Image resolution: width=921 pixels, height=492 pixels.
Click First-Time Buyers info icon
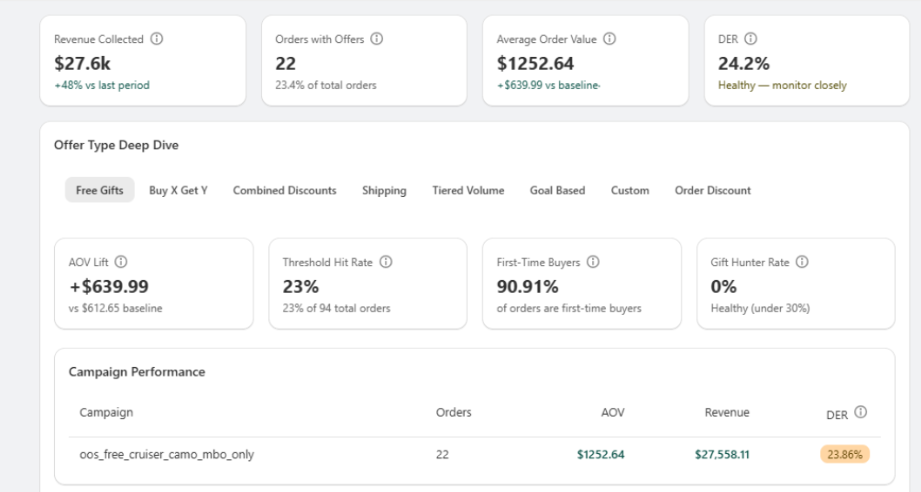pyautogui.click(x=593, y=262)
